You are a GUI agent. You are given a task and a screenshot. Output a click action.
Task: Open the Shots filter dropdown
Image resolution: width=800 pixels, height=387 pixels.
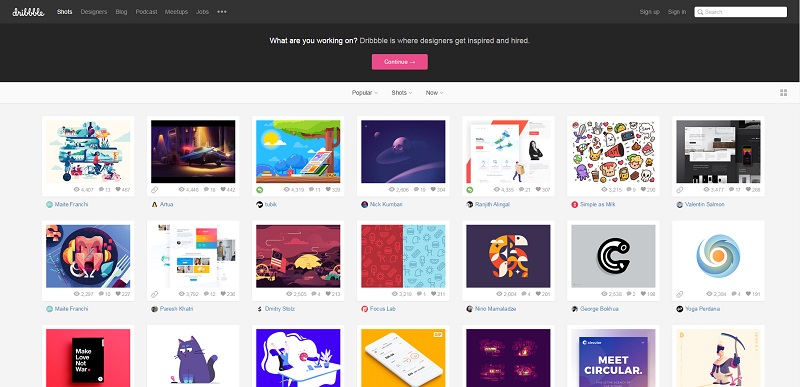(402, 93)
